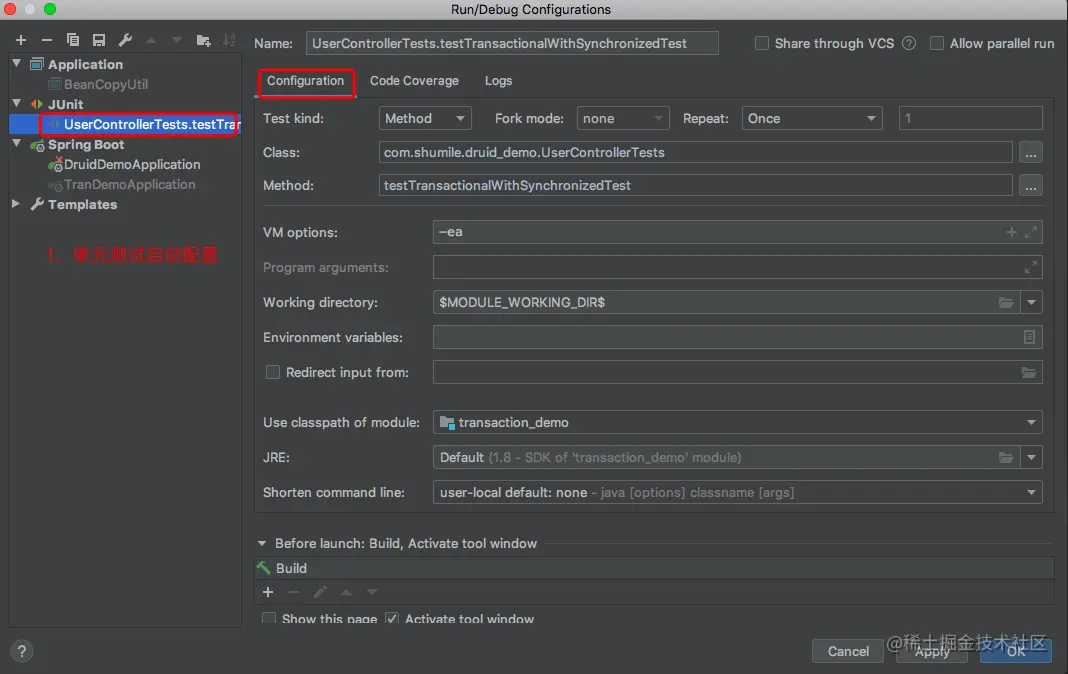Remove the Before launch task
The width and height of the screenshot is (1068, 674).
point(294,592)
